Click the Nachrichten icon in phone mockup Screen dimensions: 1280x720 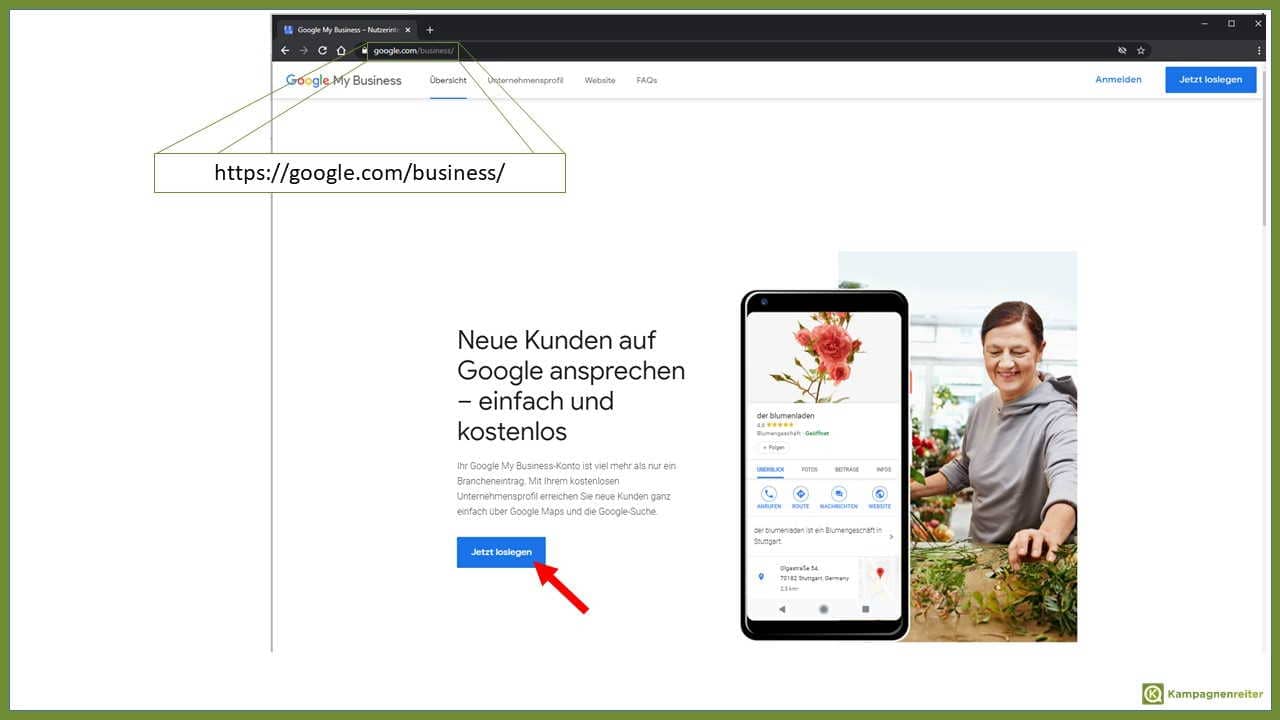tap(839, 494)
